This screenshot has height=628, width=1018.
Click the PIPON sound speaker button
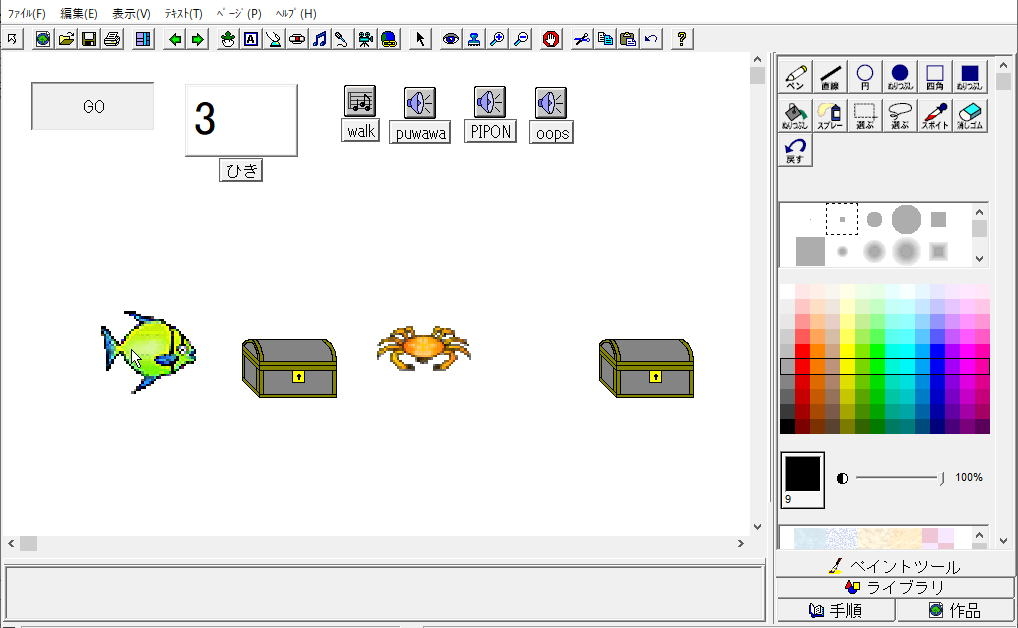click(x=490, y=102)
